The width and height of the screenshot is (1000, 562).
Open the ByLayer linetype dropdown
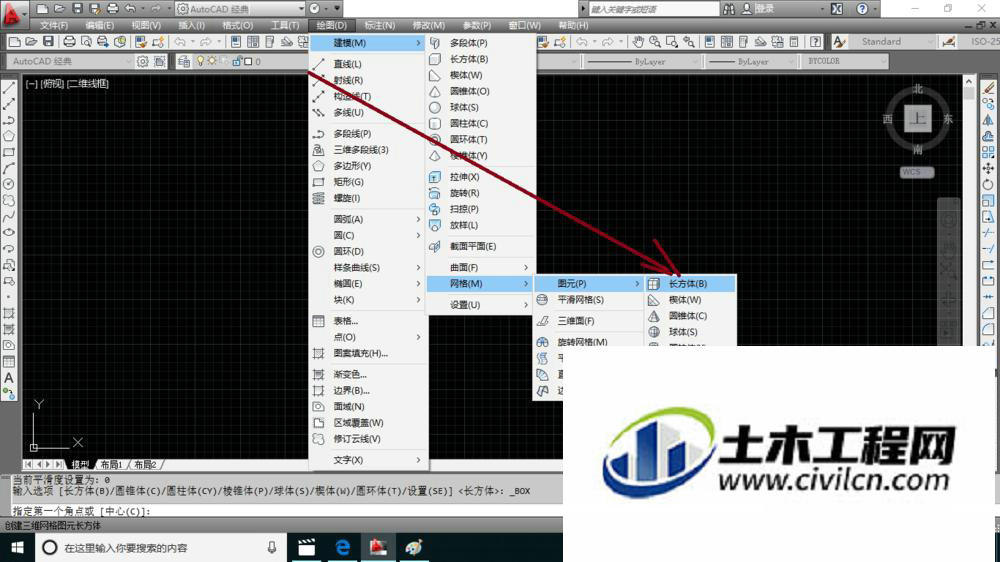[x=644, y=61]
